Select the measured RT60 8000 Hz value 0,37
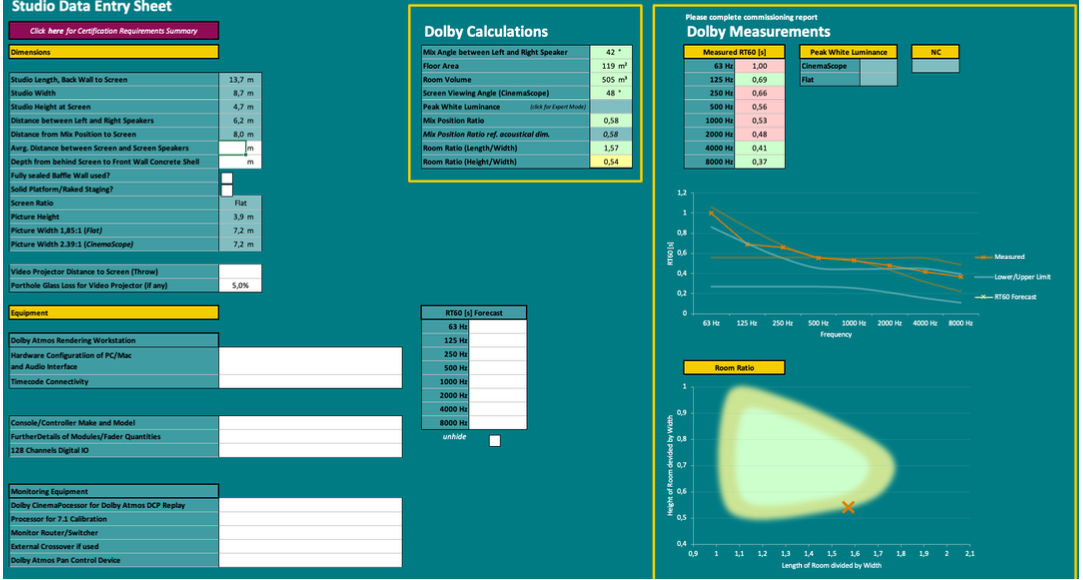1083x580 pixels. coord(760,162)
